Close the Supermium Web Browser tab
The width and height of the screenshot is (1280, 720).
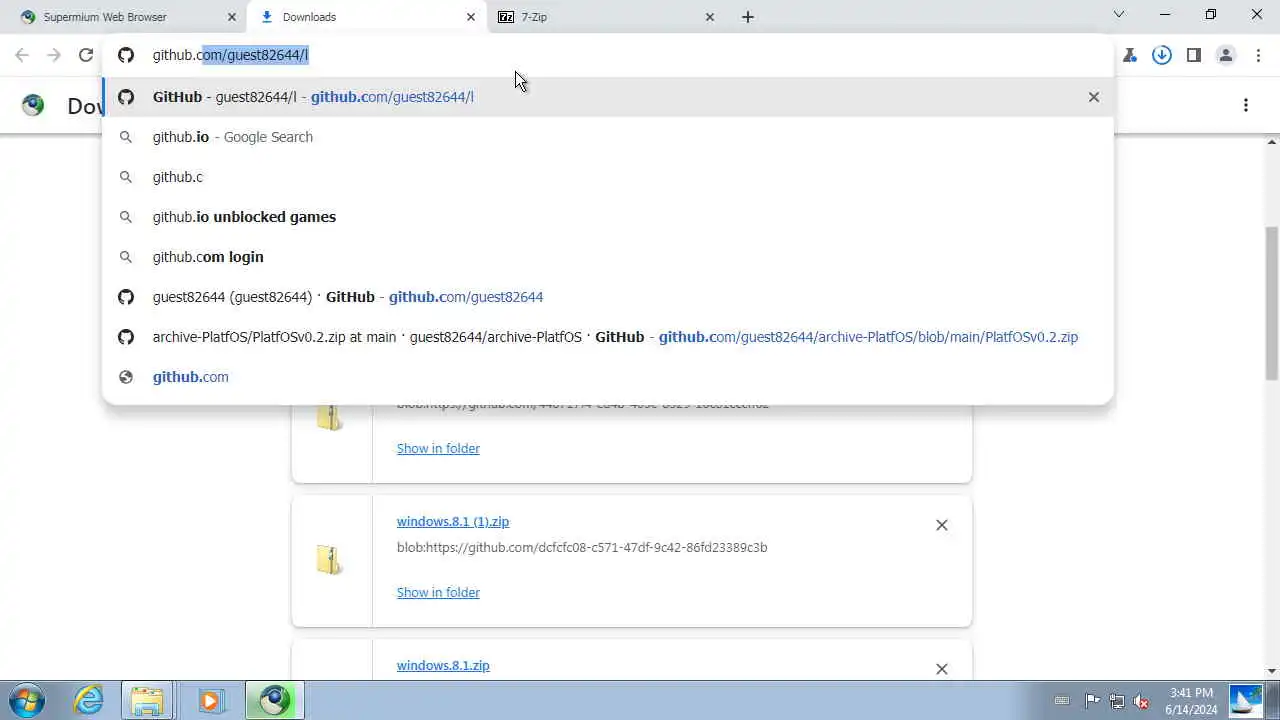tap(232, 17)
